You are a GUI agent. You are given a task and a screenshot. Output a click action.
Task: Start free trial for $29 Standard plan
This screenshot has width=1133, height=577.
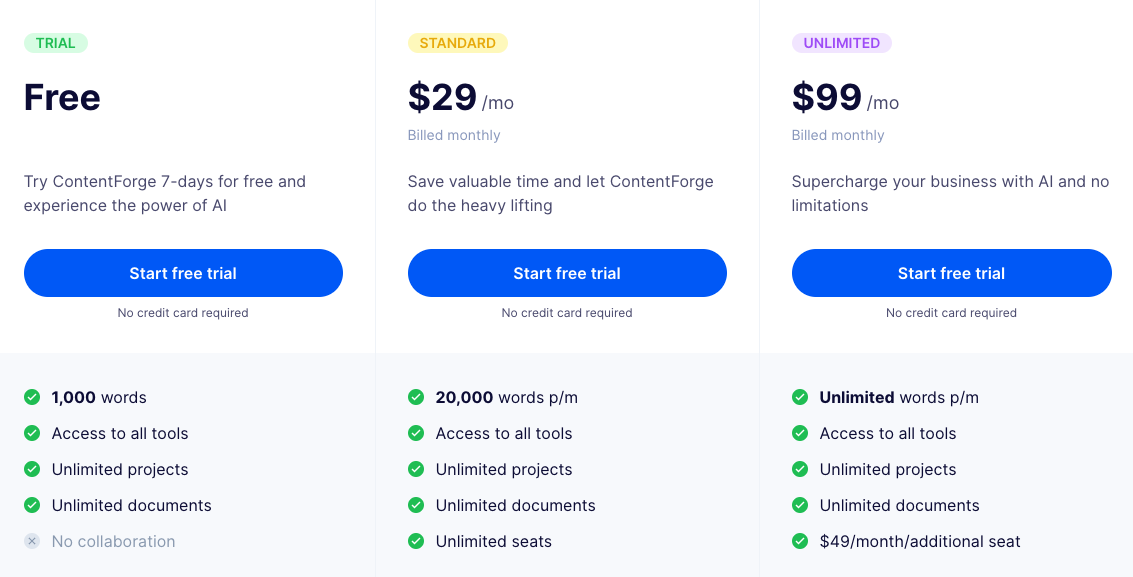tap(567, 273)
